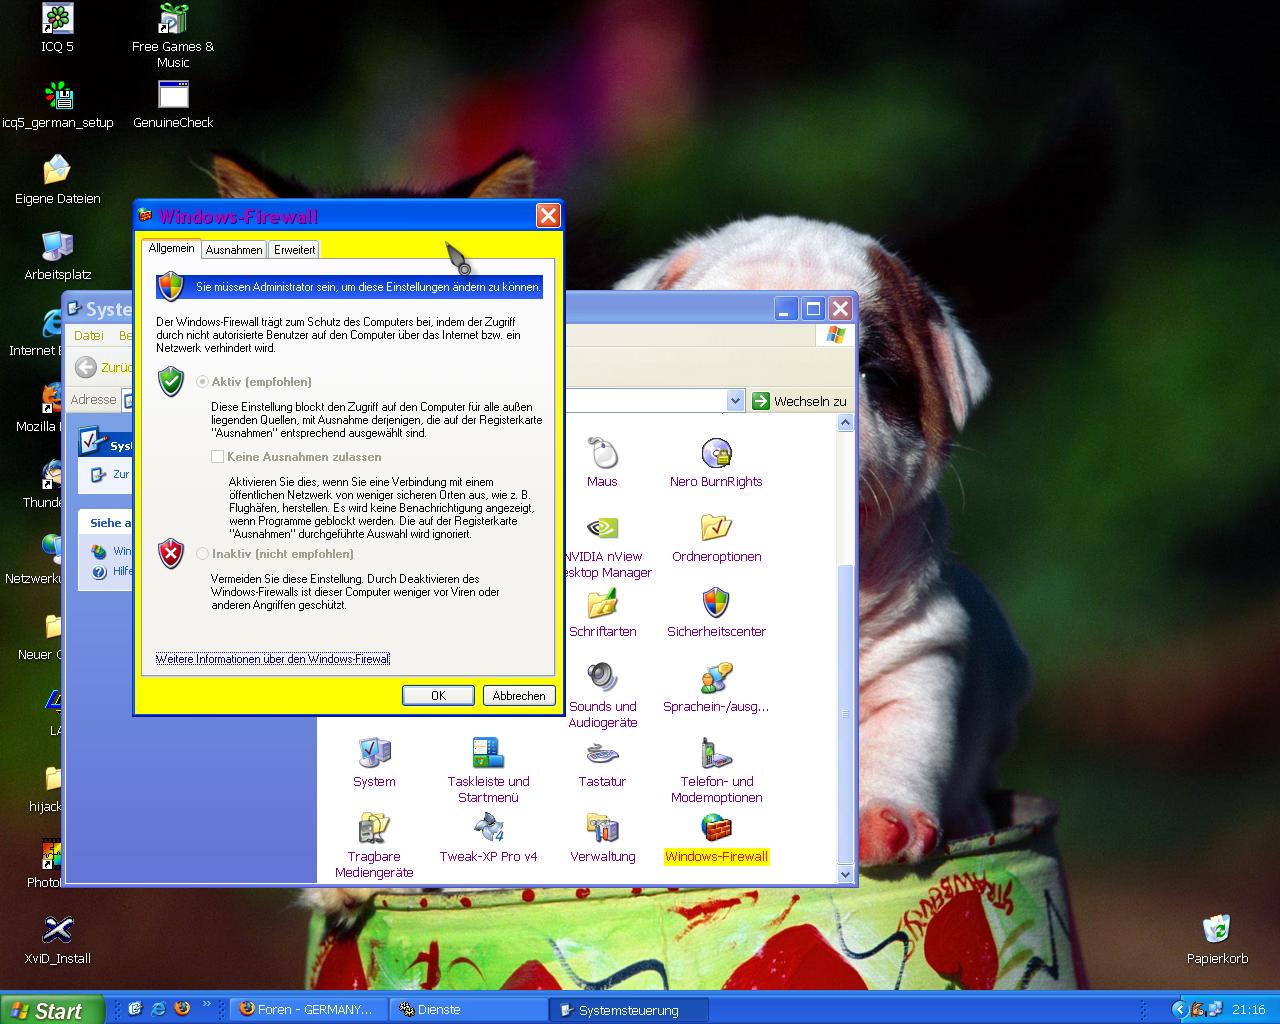Screen dimensions: 1280x1024
Task: Open the Papierkorb desktop icon
Action: tap(1217, 930)
